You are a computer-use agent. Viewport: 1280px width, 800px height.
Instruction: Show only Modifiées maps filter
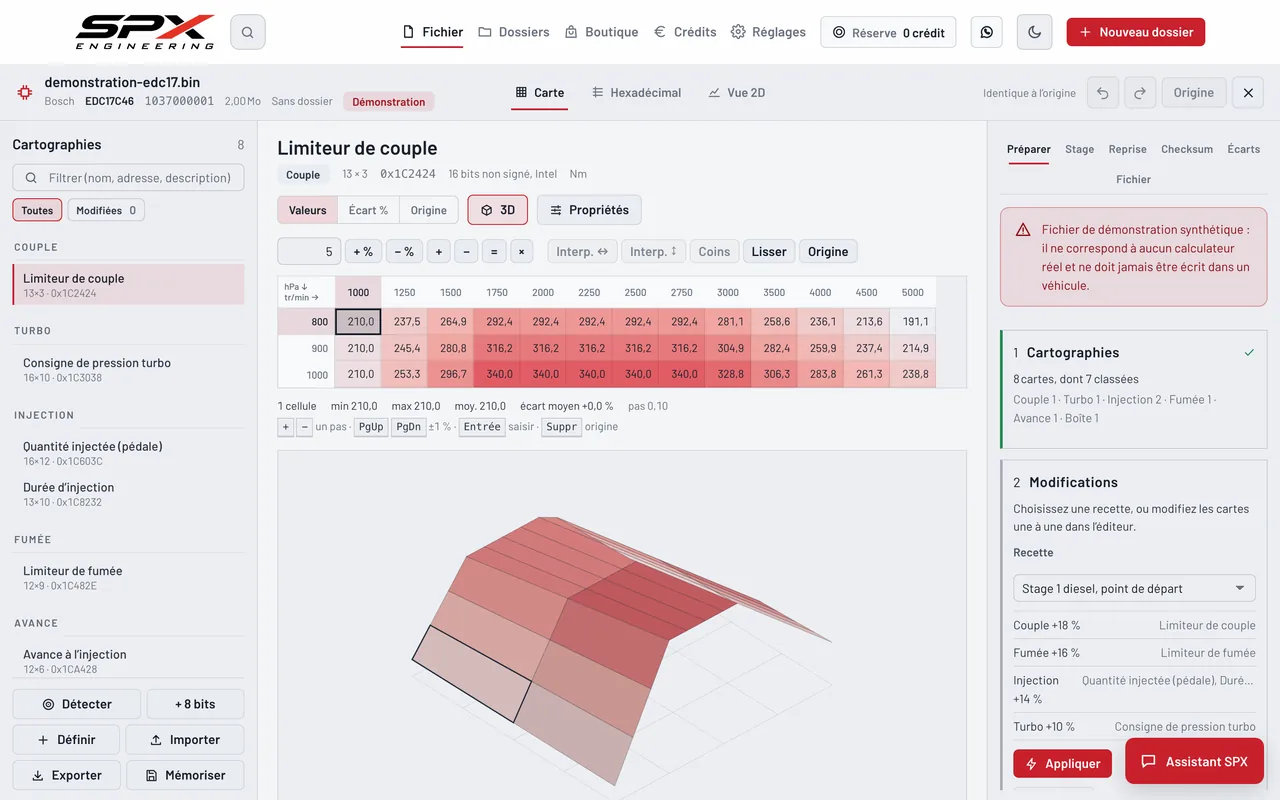pyautogui.click(x=106, y=210)
